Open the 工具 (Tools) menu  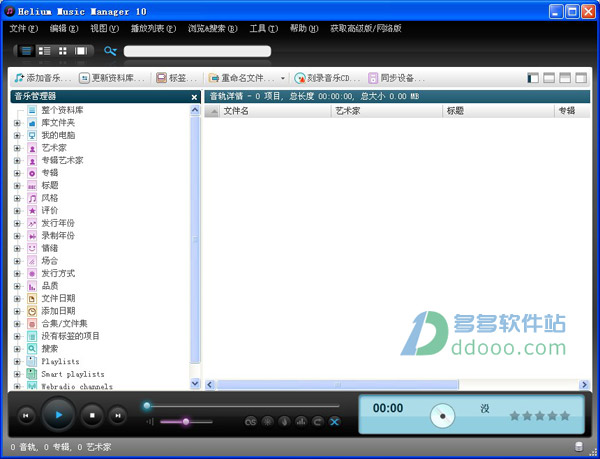click(264, 29)
